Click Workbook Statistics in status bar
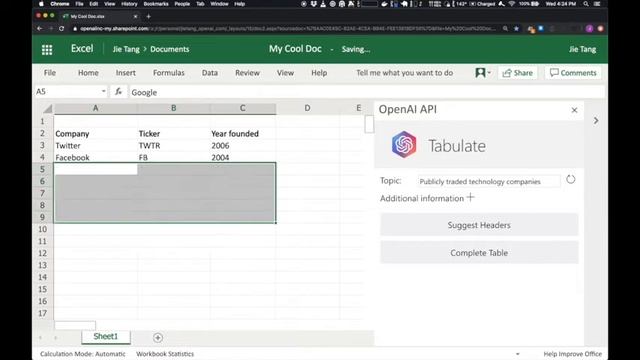Viewport: 640px width, 360px height. coord(165,354)
